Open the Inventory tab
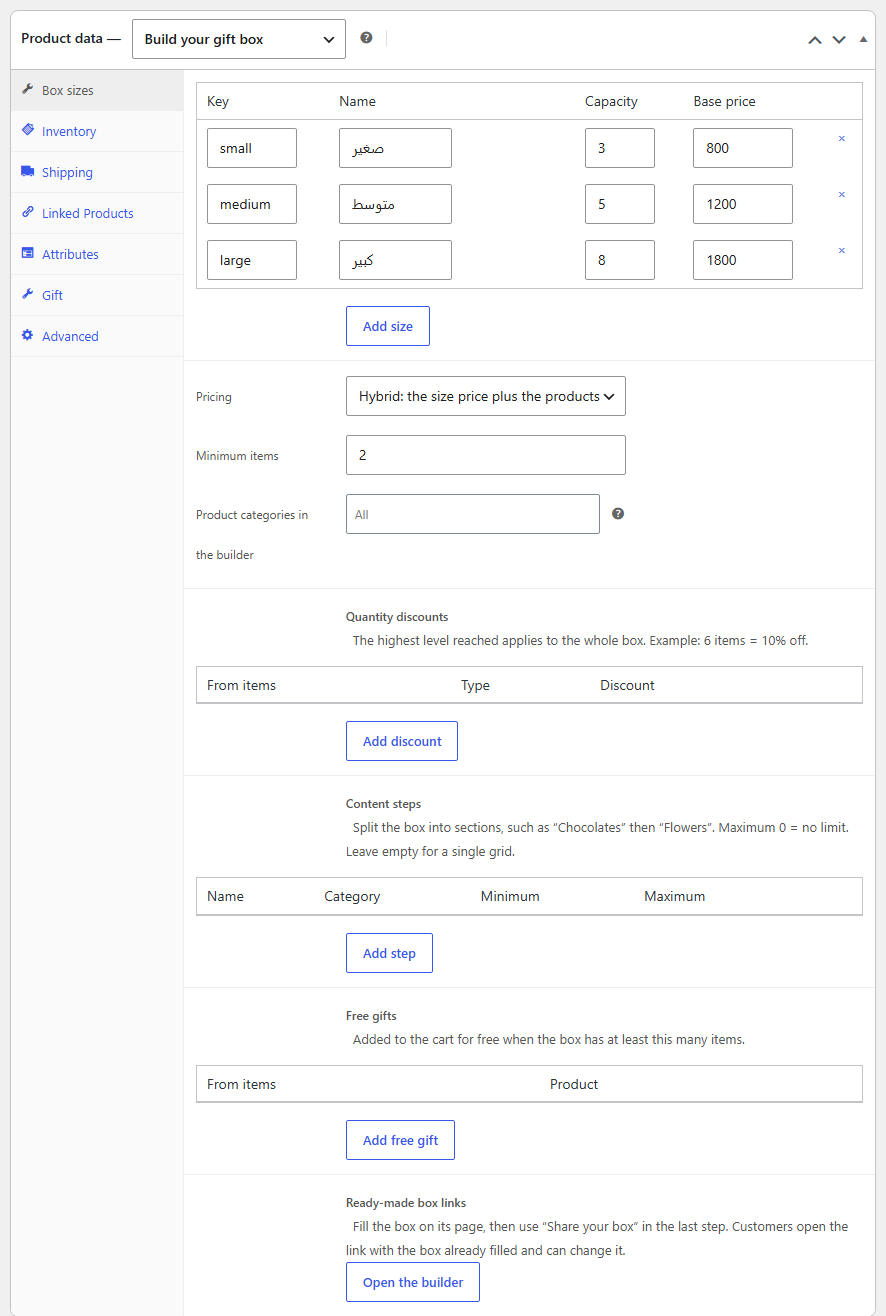 click(x=97, y=131)
